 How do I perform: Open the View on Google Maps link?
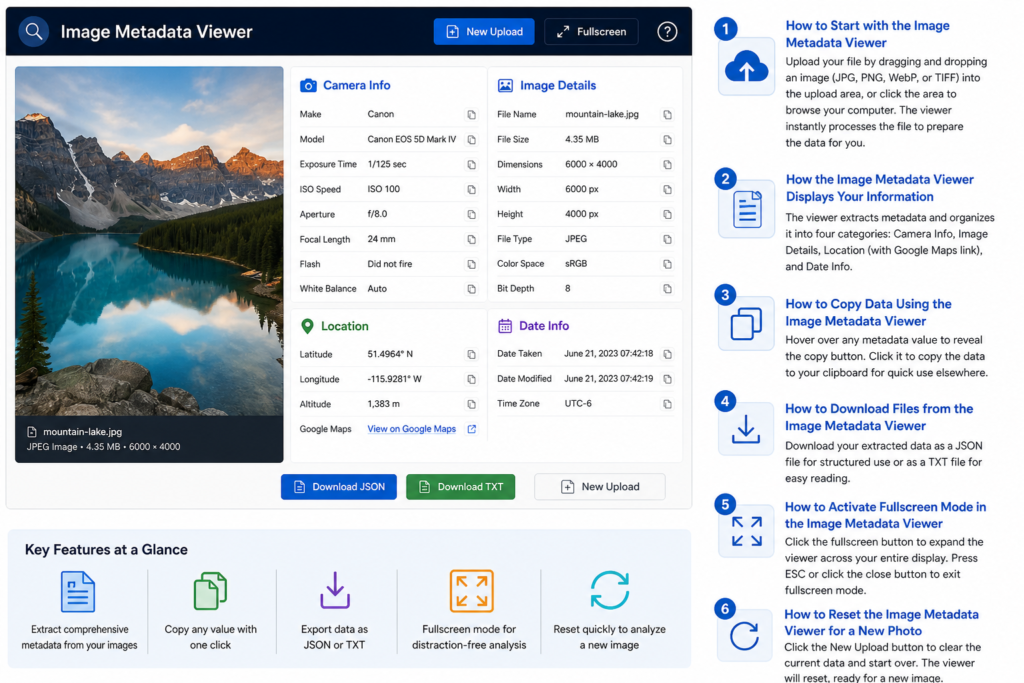tap(411, 429)
